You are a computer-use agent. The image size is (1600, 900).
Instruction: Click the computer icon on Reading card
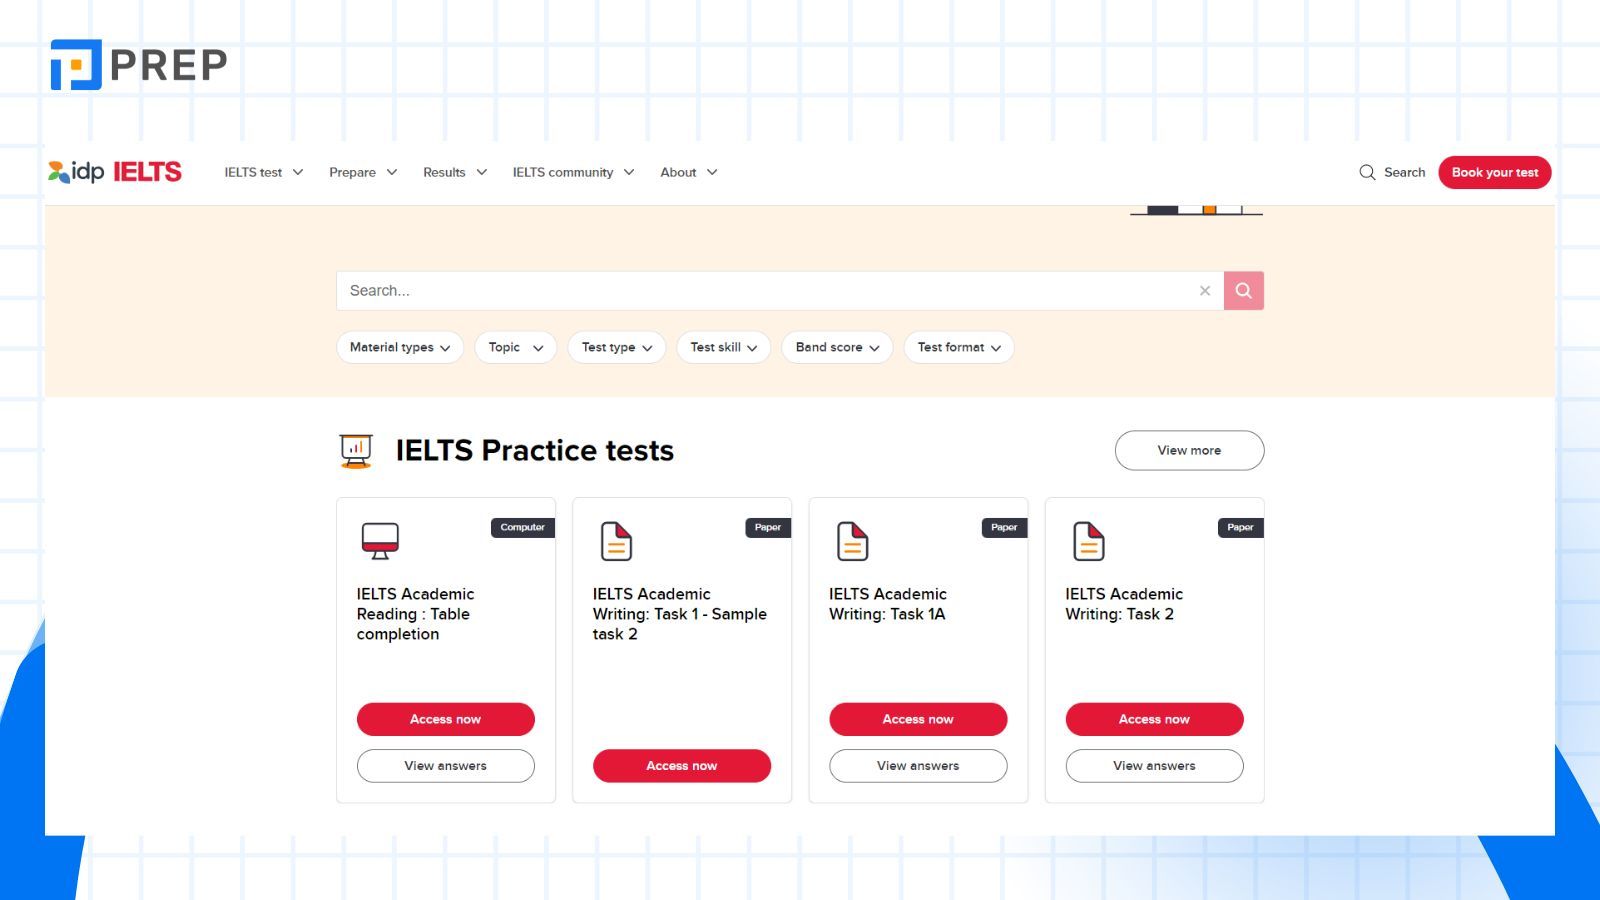click(x=380, y=541)
